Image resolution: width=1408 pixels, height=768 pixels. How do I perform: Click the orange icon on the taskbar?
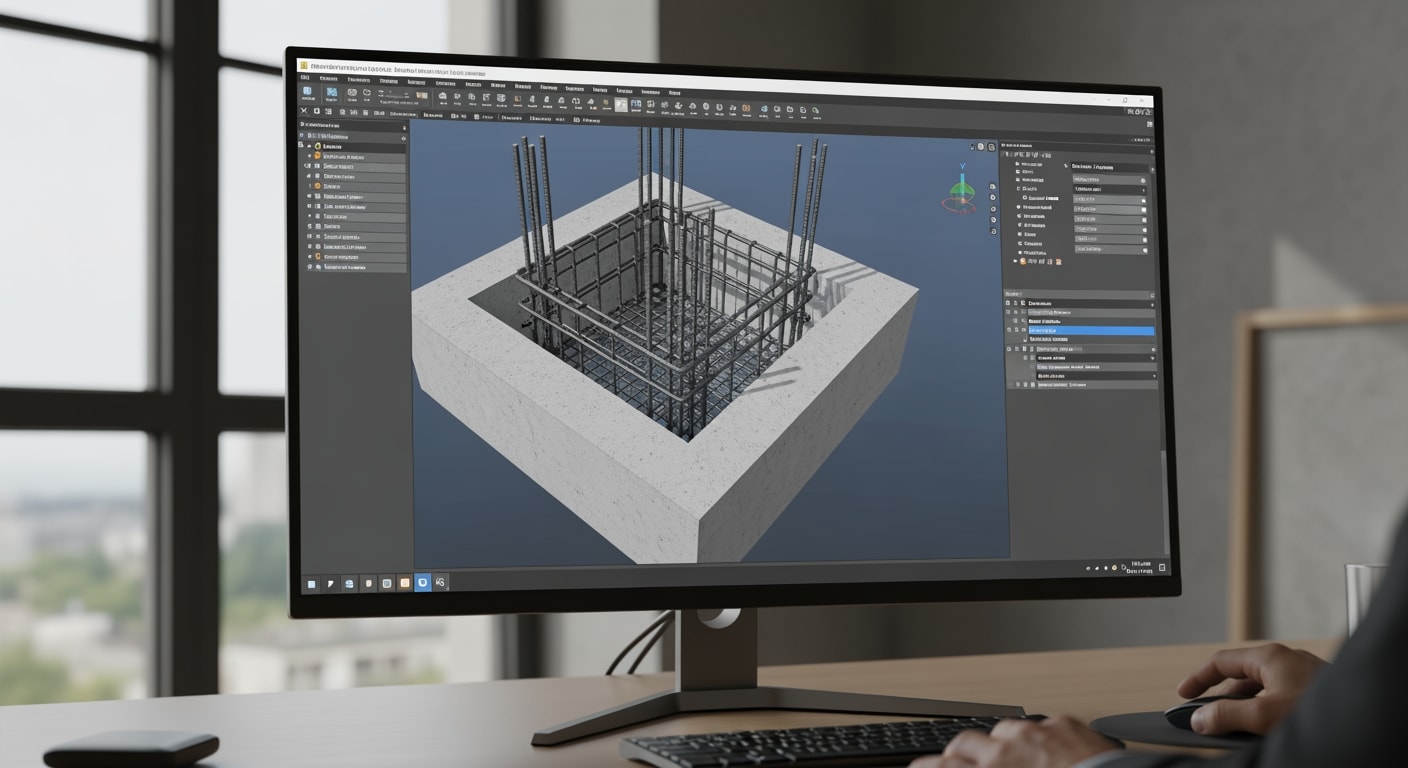click(x=404, y=582)
